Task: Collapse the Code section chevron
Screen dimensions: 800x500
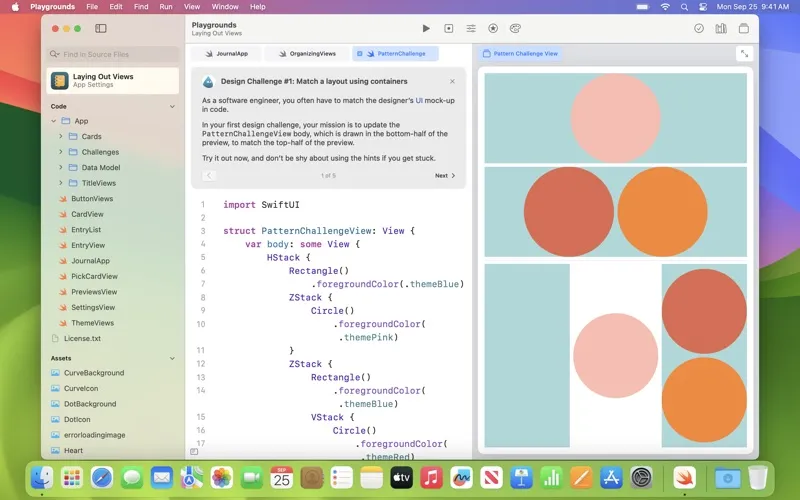Action: pos(172,107)
